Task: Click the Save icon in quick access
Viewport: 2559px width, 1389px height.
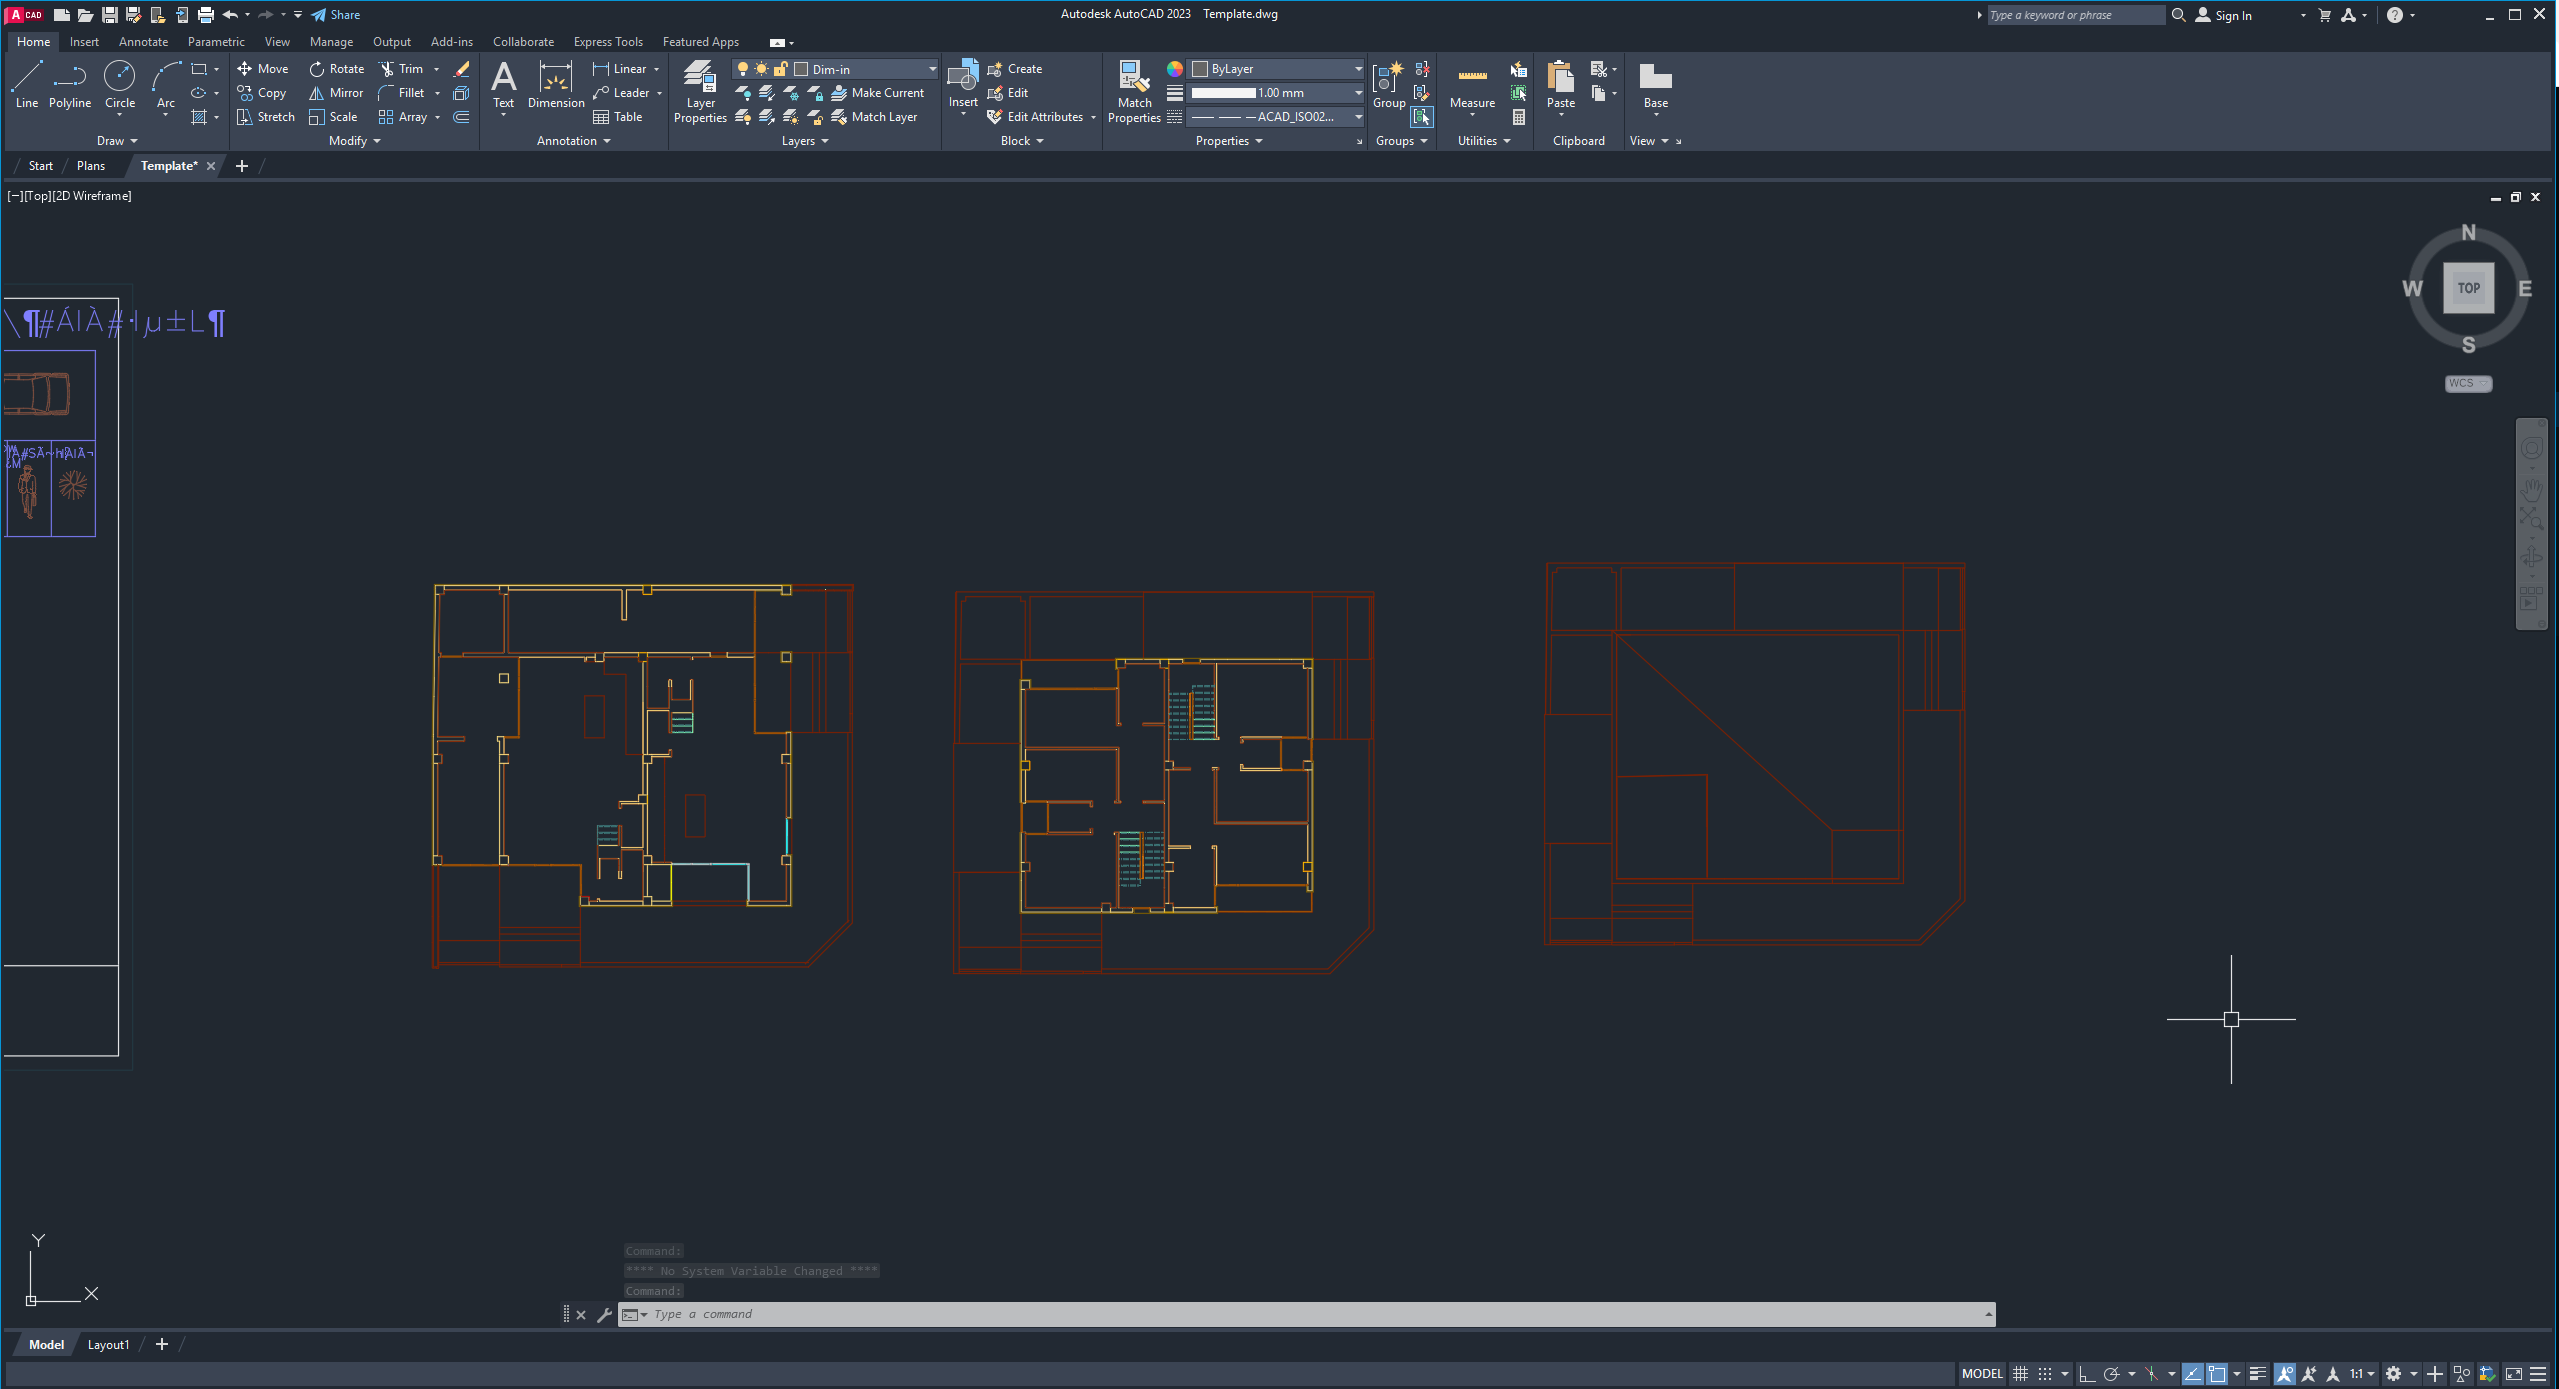Action: (x=109, y=15)
